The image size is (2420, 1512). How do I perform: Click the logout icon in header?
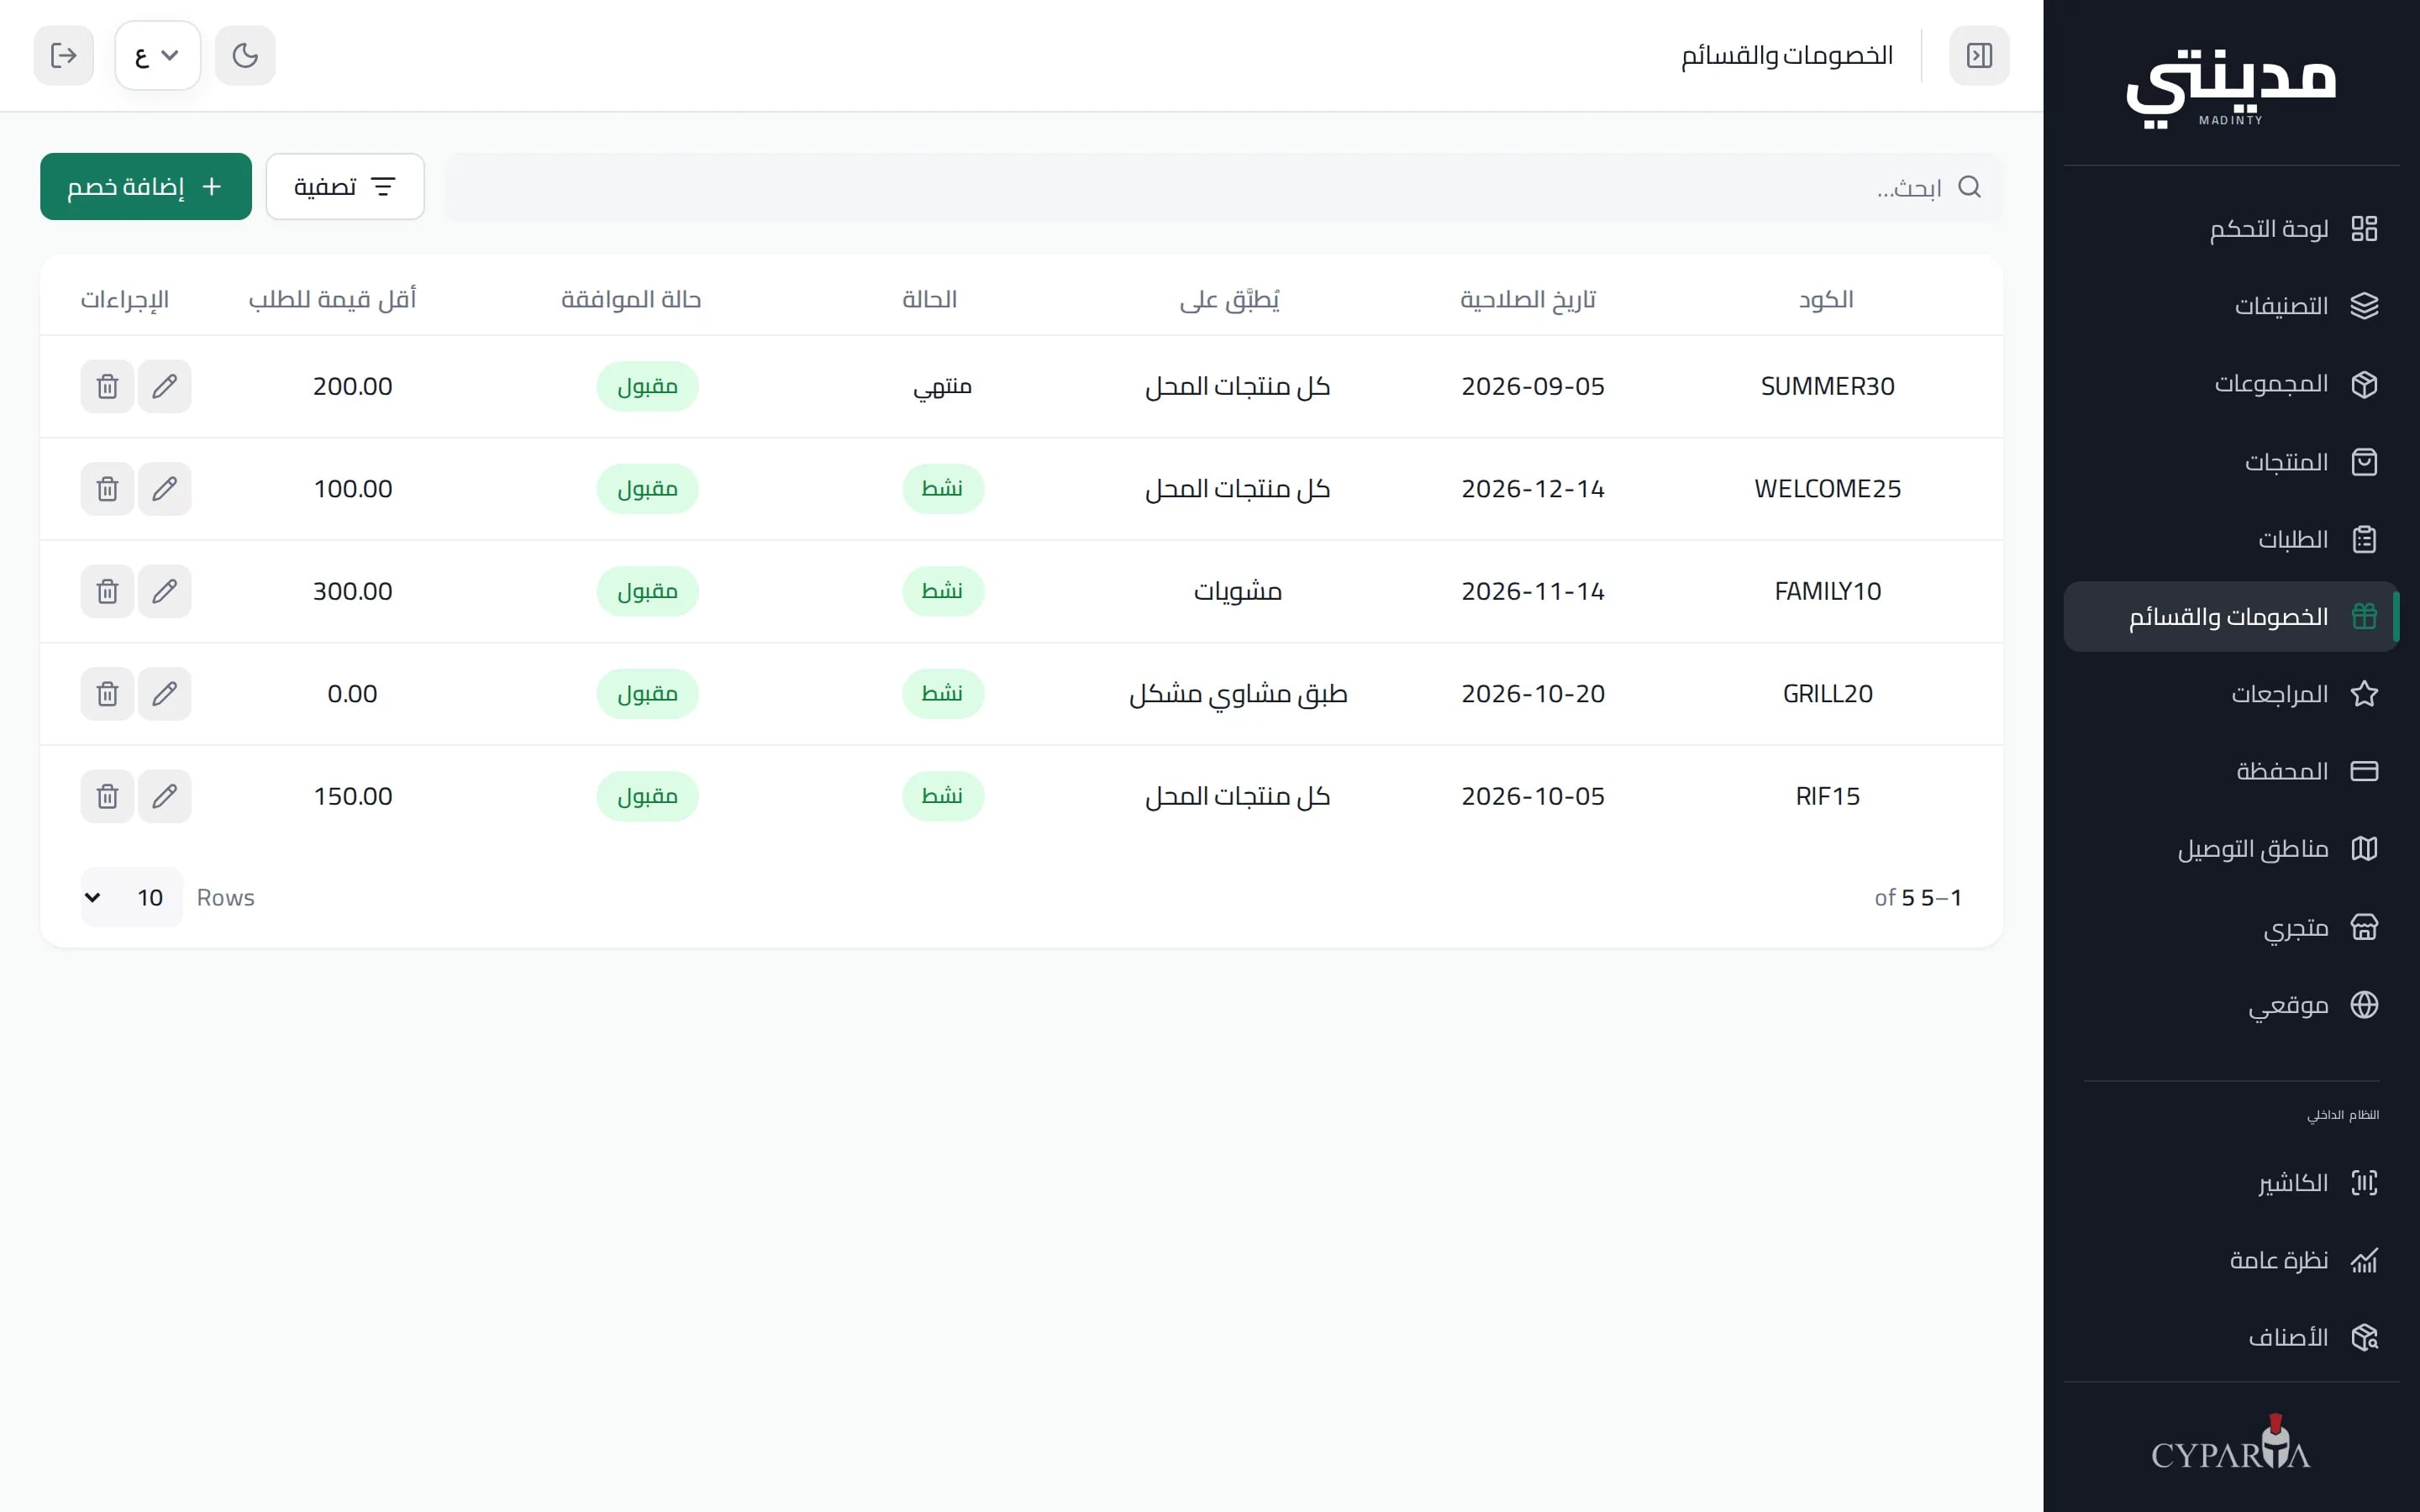64,55
